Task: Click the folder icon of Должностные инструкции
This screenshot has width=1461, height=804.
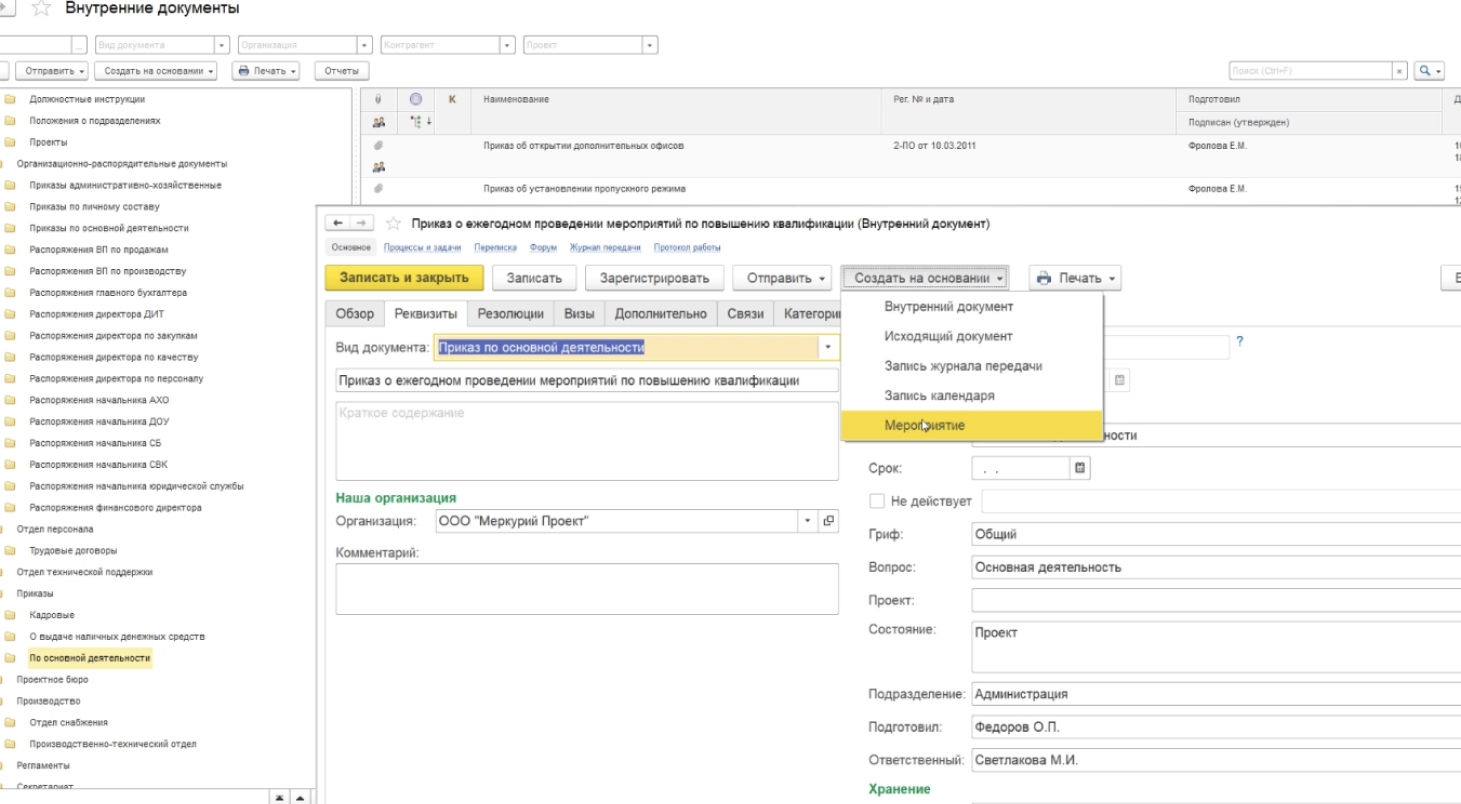Action: [9, 99]
